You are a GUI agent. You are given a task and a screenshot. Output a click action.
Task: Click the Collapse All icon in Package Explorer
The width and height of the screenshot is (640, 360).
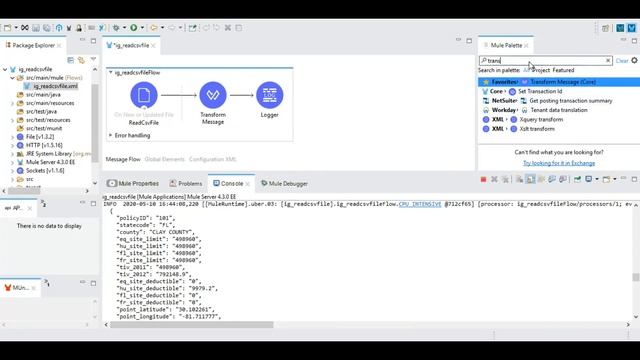pyautogui.click(x=71, y=60)
